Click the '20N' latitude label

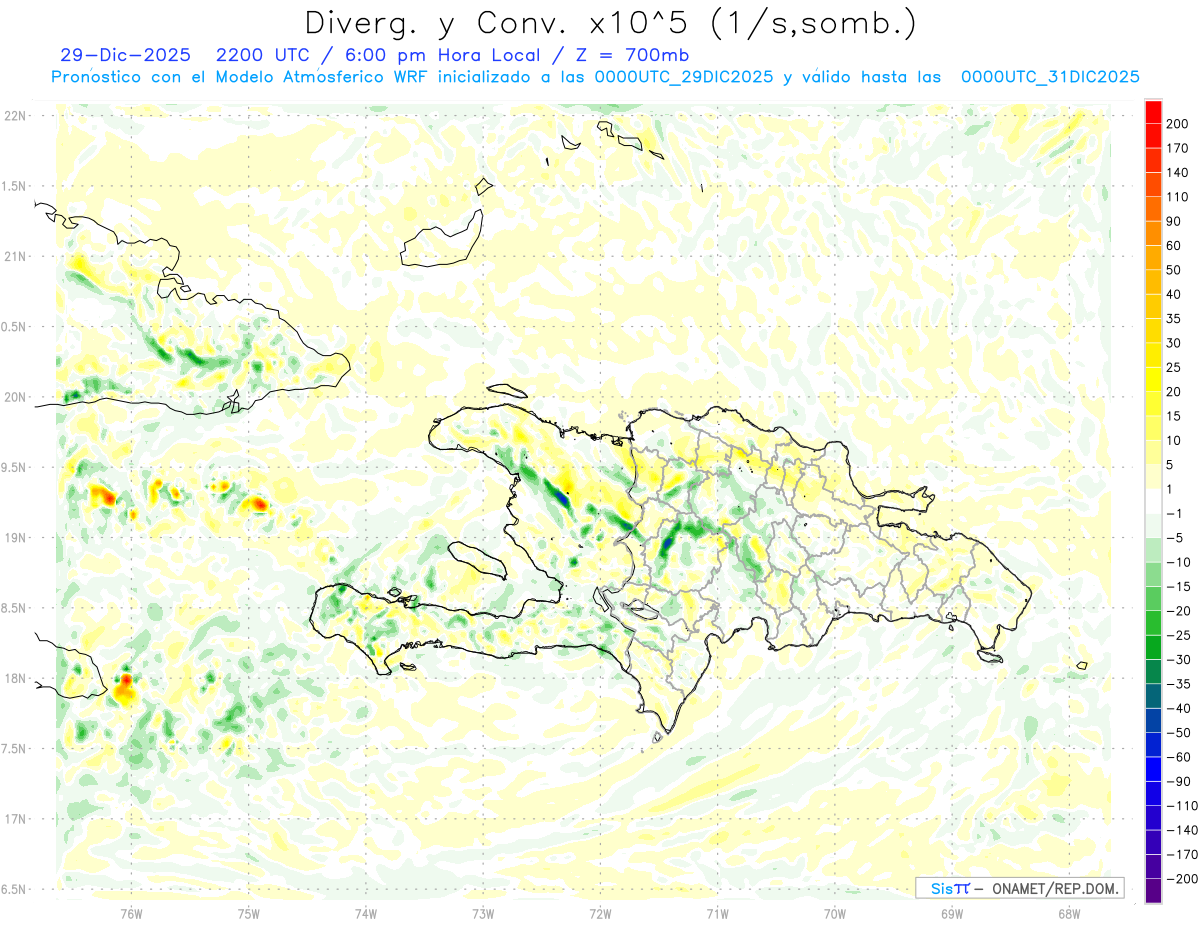click(15, 397)
